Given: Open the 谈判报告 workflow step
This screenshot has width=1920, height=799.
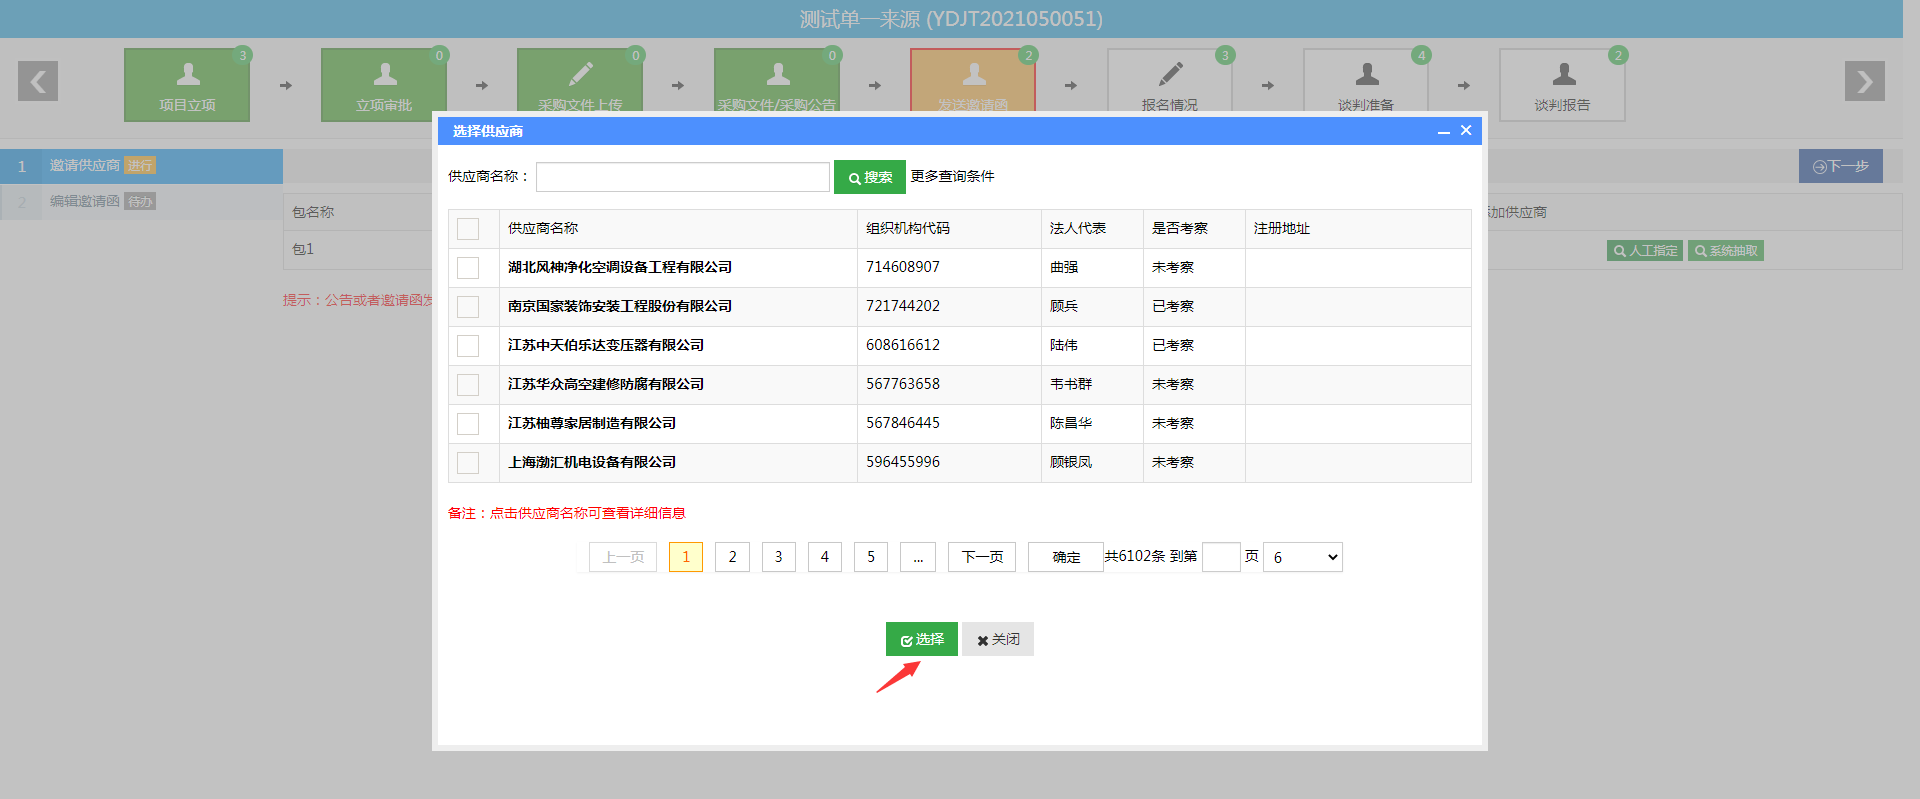Looking at the screenshot, I should pos(1562,85).
